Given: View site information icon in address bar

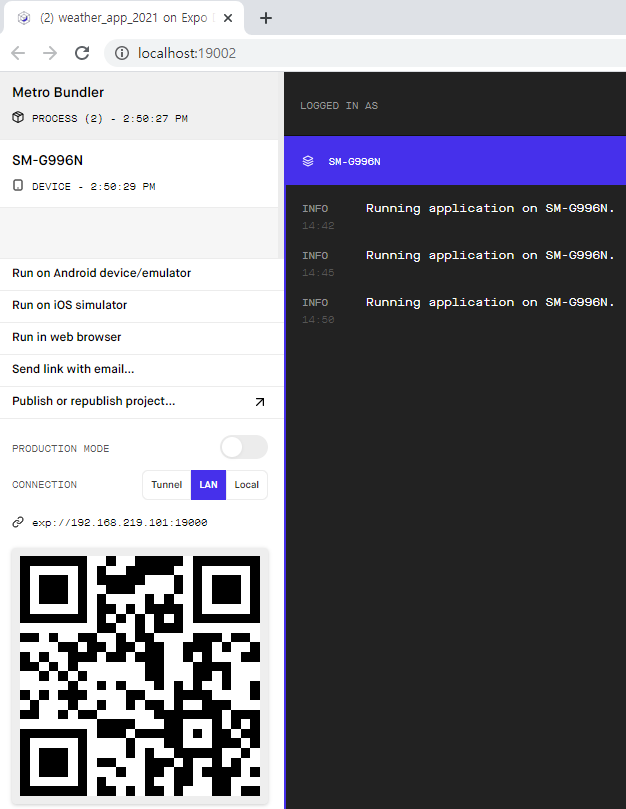Looking at the screenshot, I should point(122,53).
